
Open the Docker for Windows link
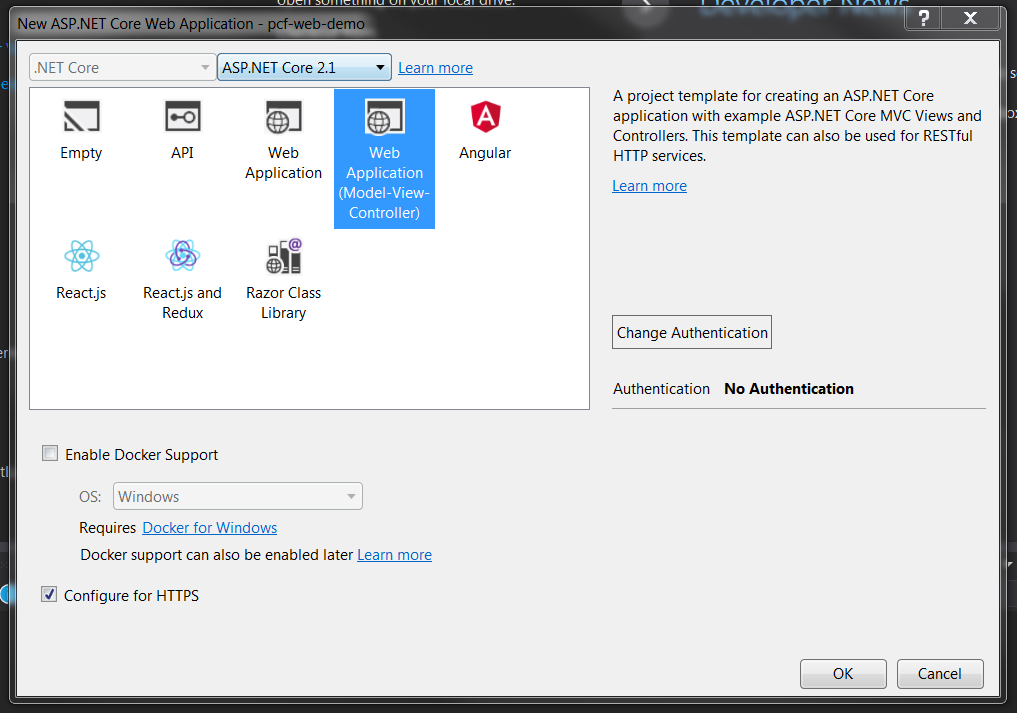pyautogui.click(x=209, y=528)
